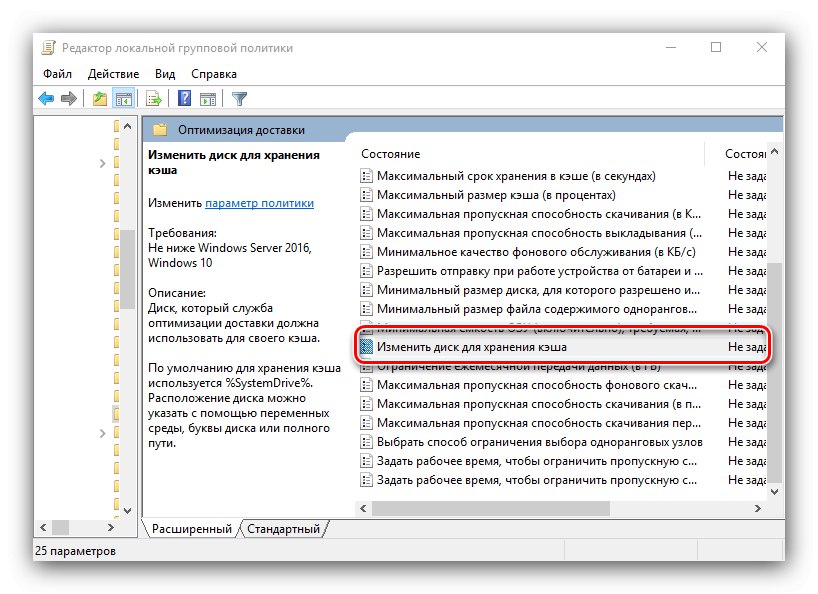Click tree pane horizontal scroll right arrow
This screenshot has height=594, width=818.
coord(111,528)
